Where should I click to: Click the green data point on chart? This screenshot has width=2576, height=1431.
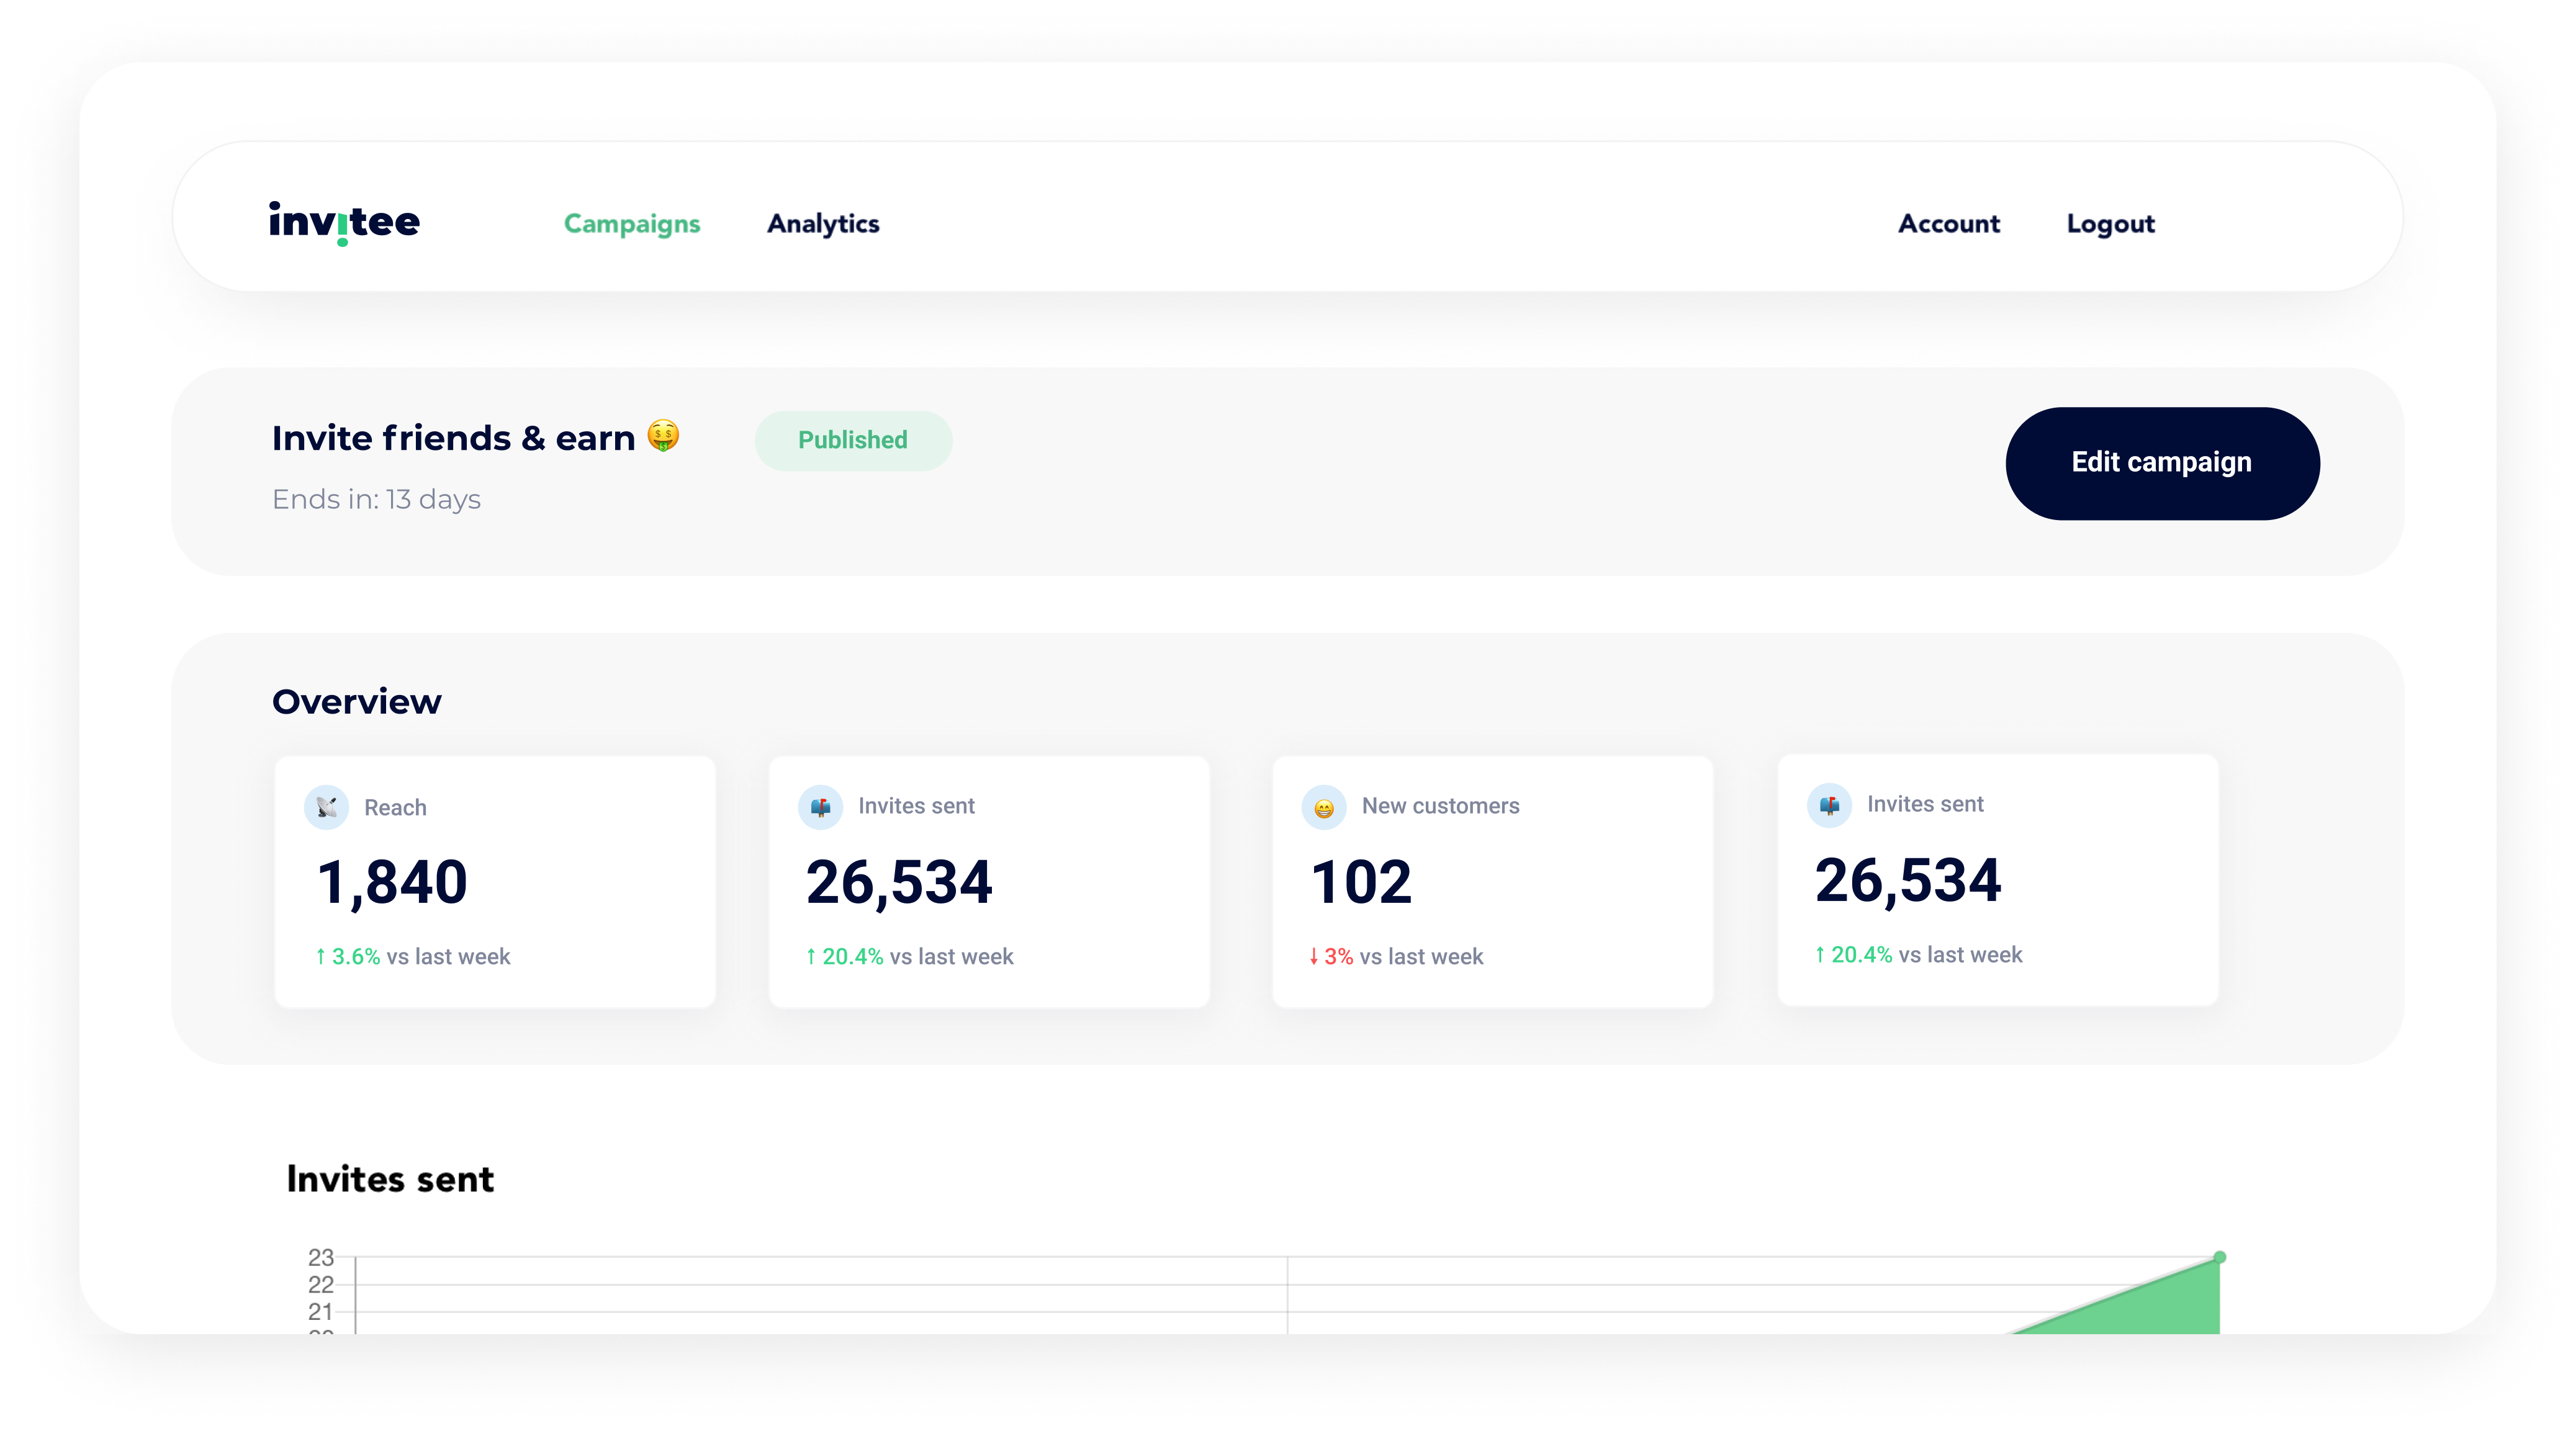coord(2219,1257)
